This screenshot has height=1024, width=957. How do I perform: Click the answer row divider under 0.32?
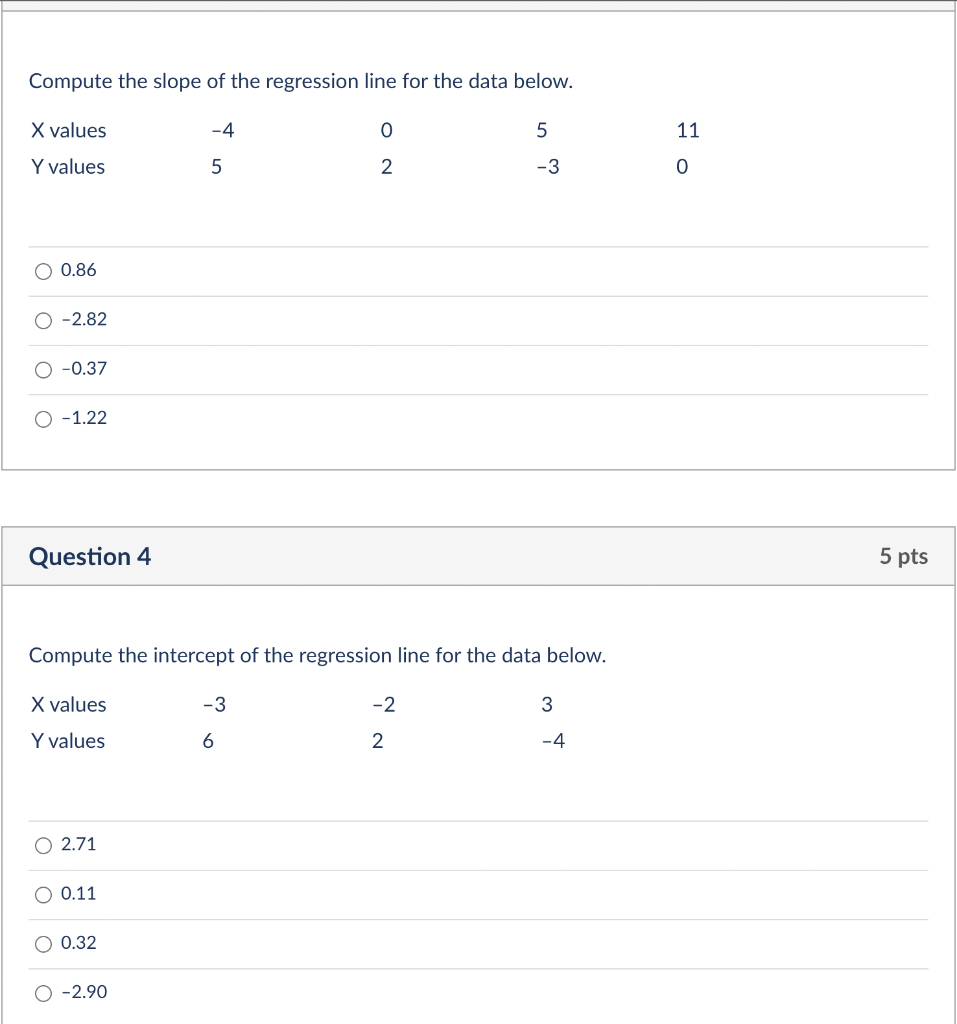click(x=480, y=967)
